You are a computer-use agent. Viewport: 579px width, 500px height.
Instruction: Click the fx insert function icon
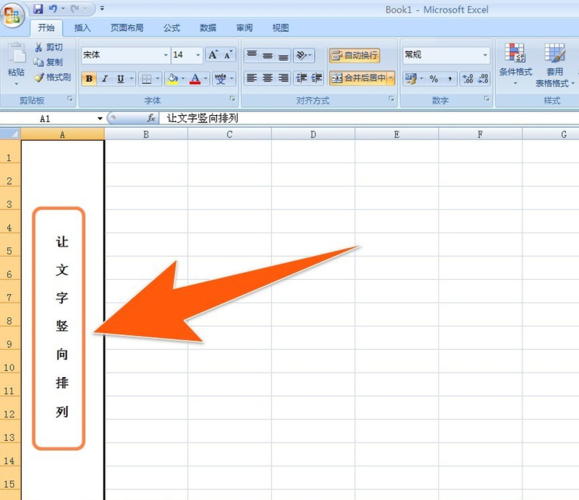tap(151, 118)
